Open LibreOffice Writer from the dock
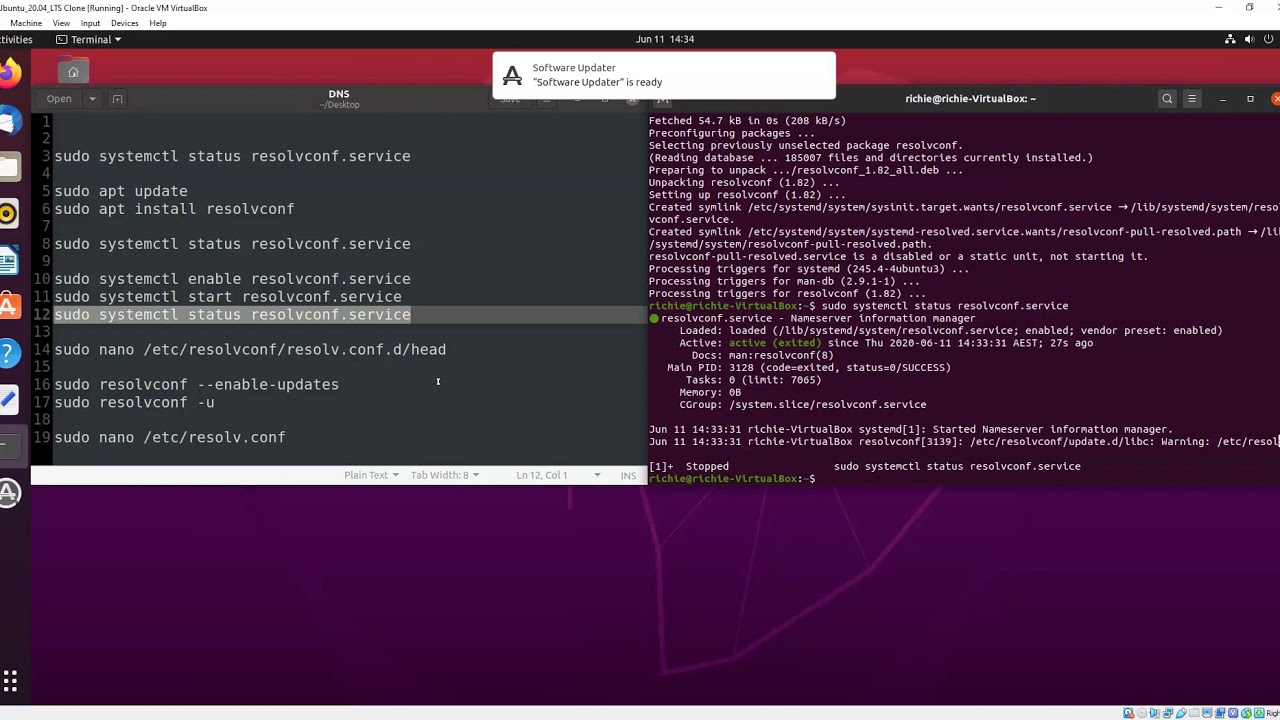The width and height of the screenshot is (1280, 720). pos(9,260)
